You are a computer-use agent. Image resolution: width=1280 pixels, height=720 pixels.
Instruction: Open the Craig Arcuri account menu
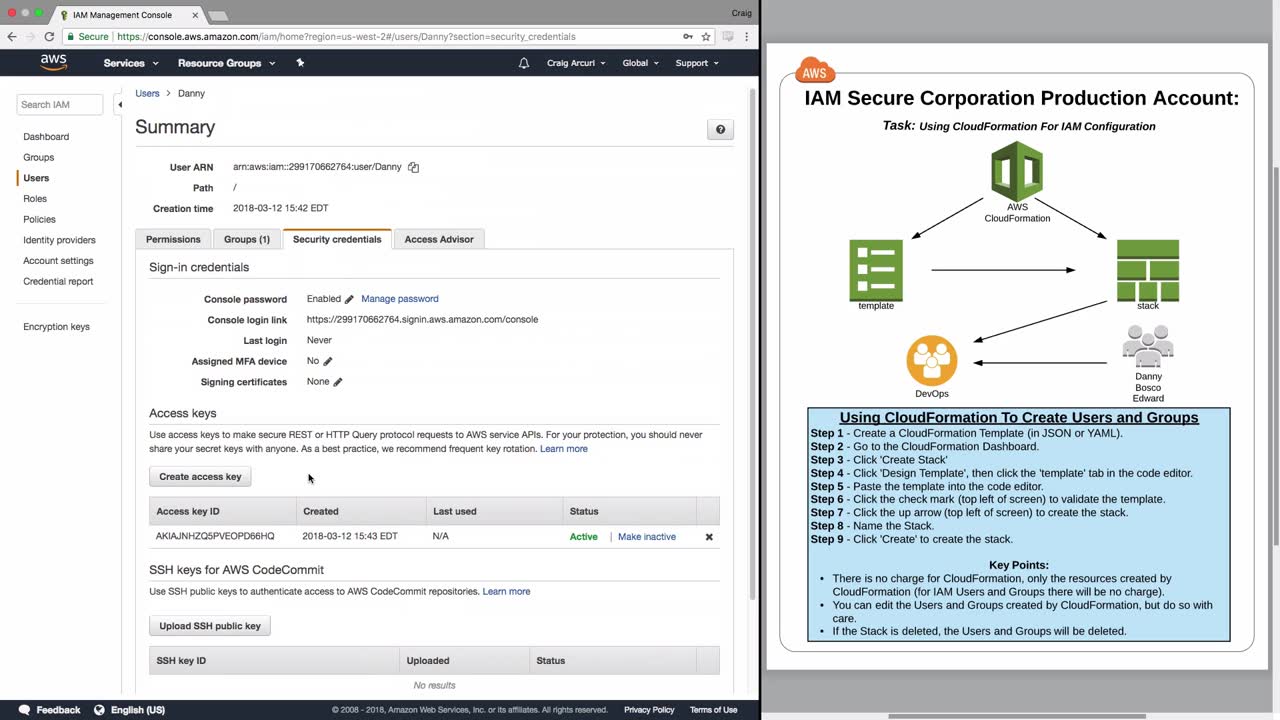(x=577, y=63)
